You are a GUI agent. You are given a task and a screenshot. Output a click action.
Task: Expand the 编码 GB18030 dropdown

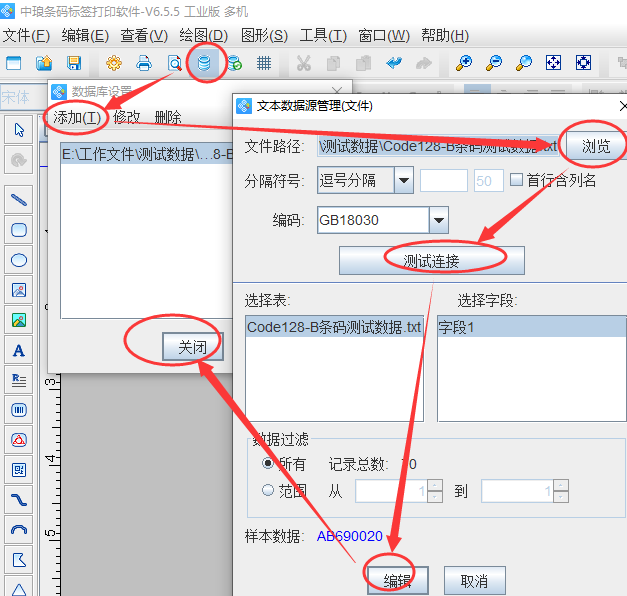click(438, 220)
